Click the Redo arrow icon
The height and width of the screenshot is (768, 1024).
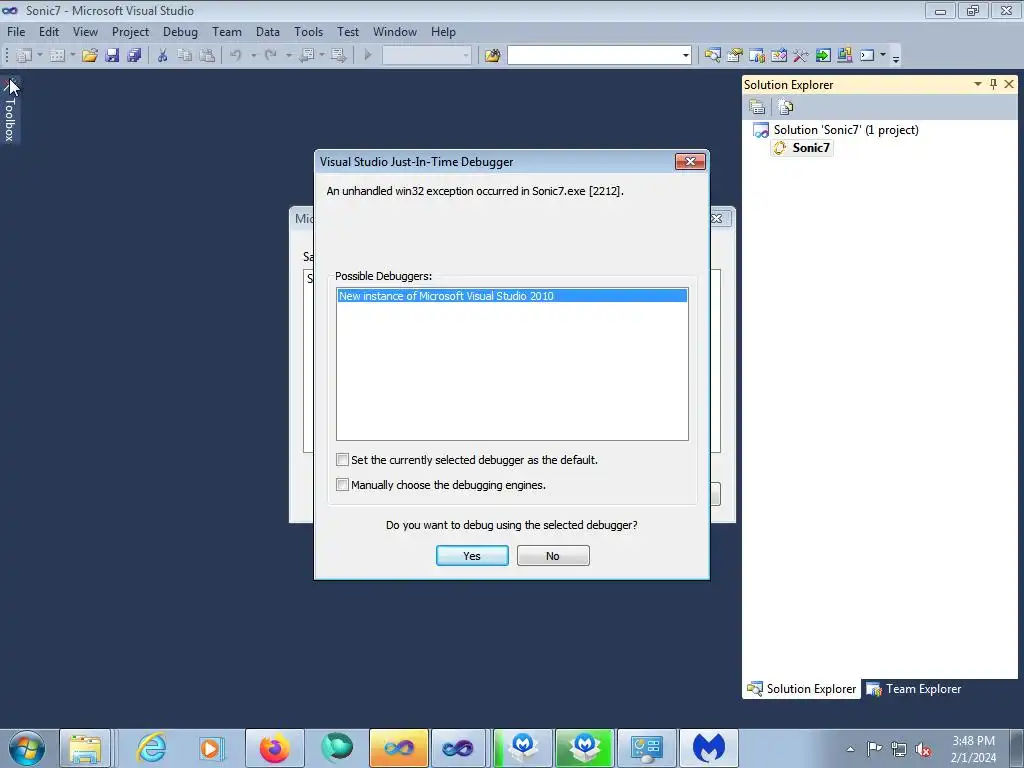(270, 56)
